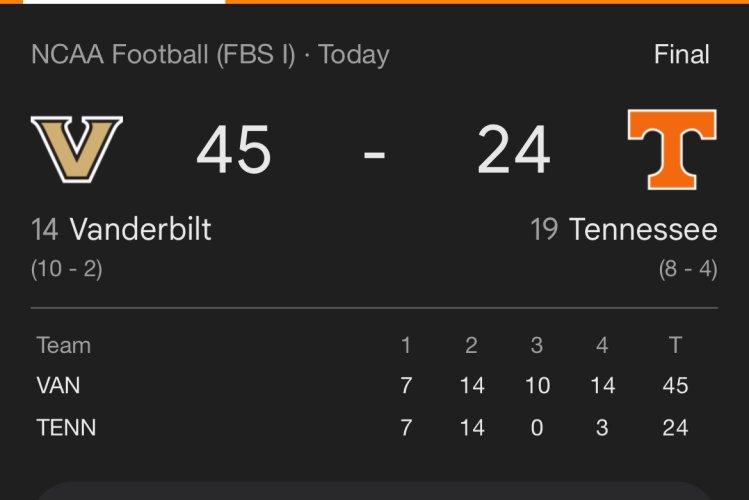Click quarter 3 column header

537,345
